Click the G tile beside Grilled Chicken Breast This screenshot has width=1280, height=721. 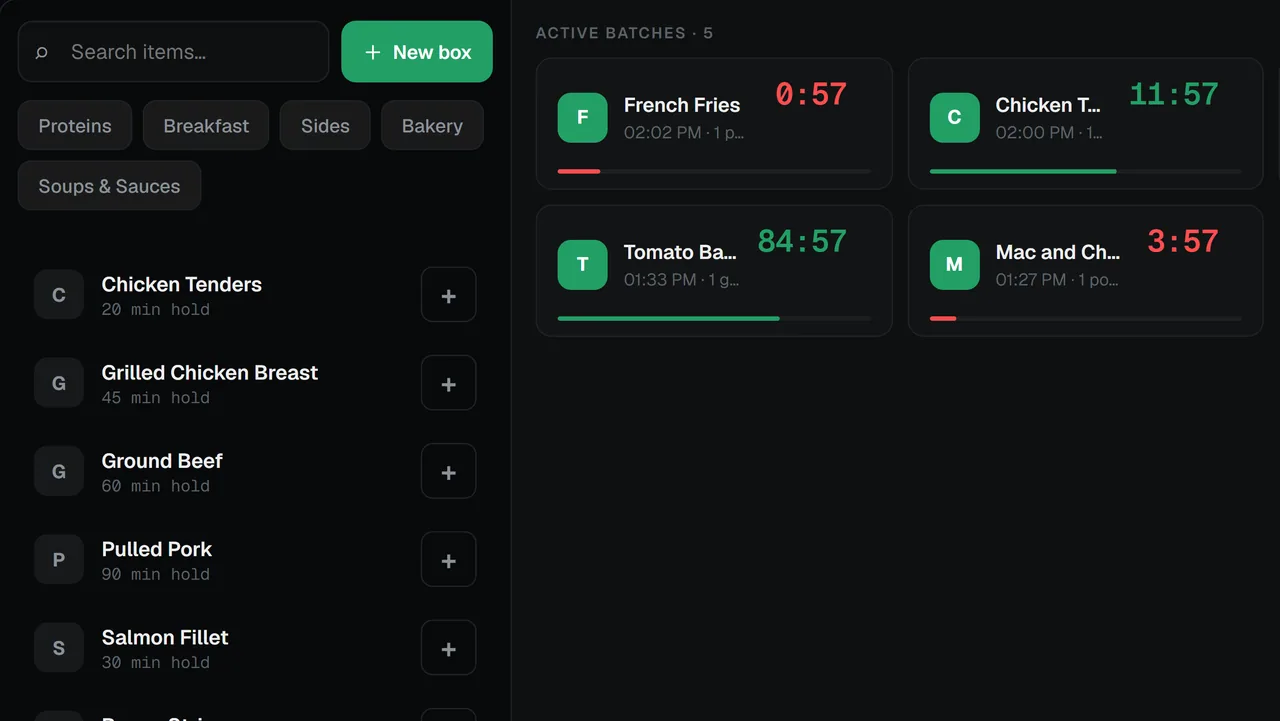coord(59,383)
